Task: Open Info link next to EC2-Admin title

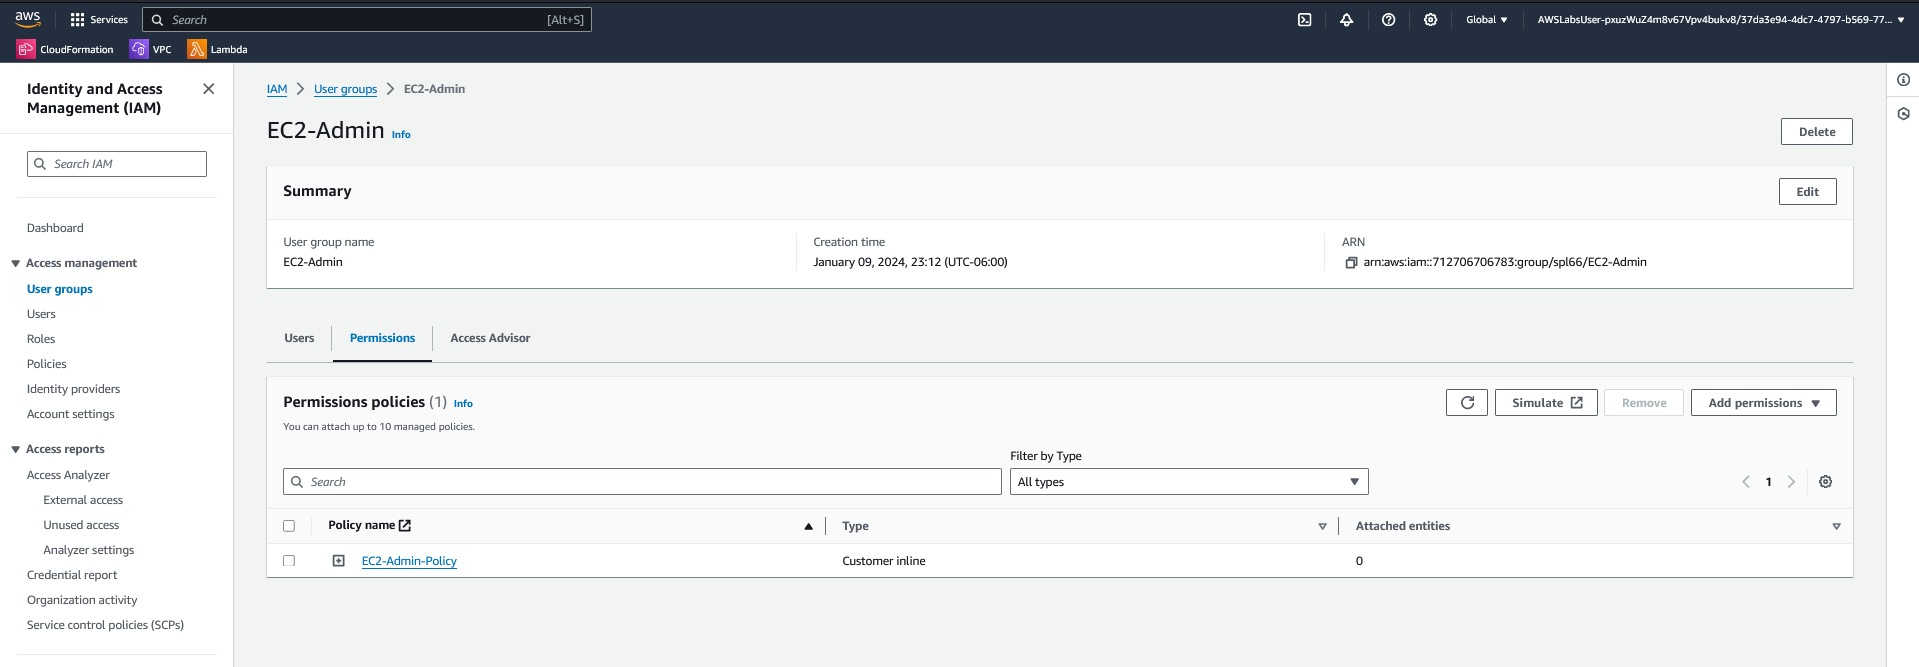Action: [401, 135]
